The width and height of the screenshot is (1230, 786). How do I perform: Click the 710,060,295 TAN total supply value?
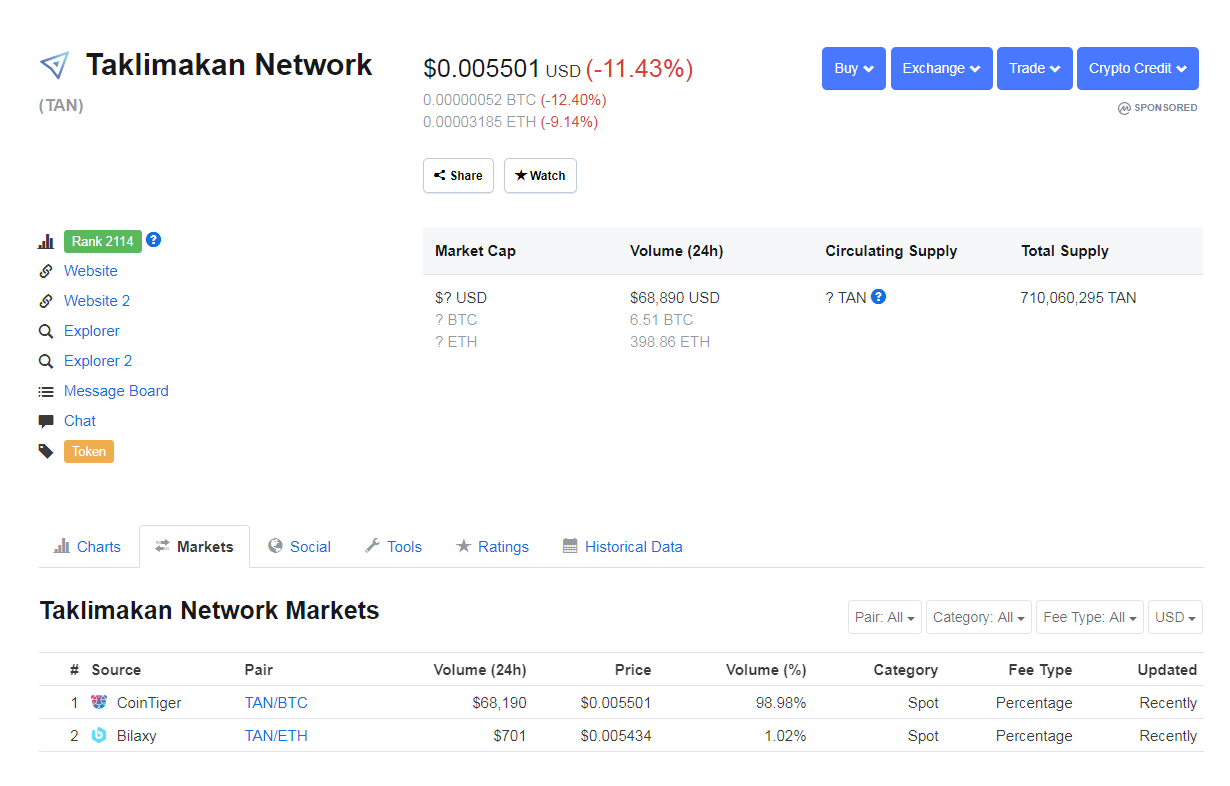(1078, 297)
